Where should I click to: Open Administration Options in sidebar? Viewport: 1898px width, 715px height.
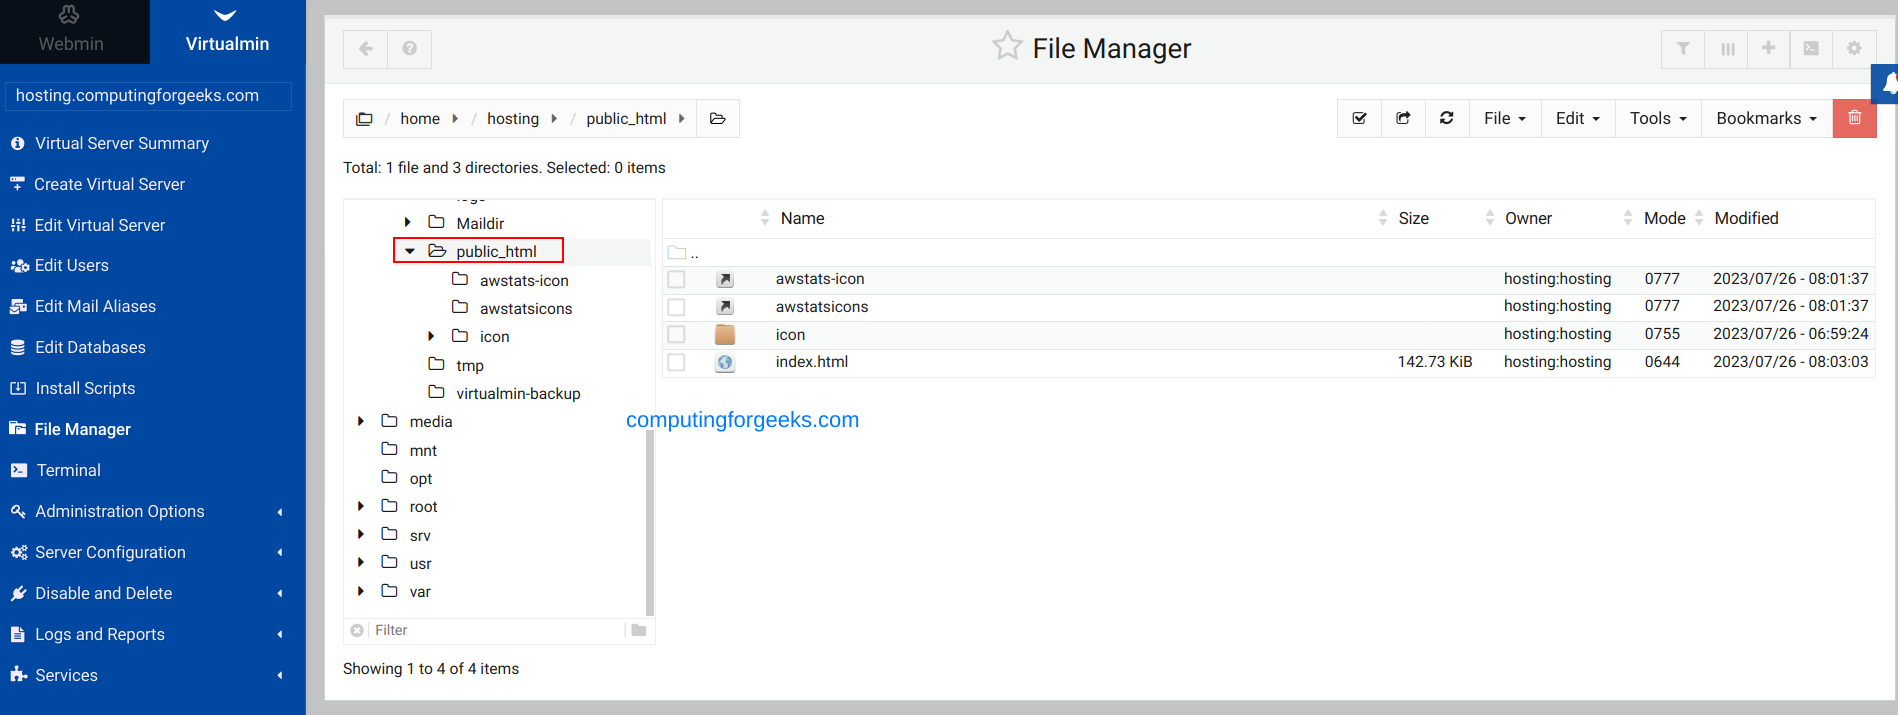coord(120,511)
